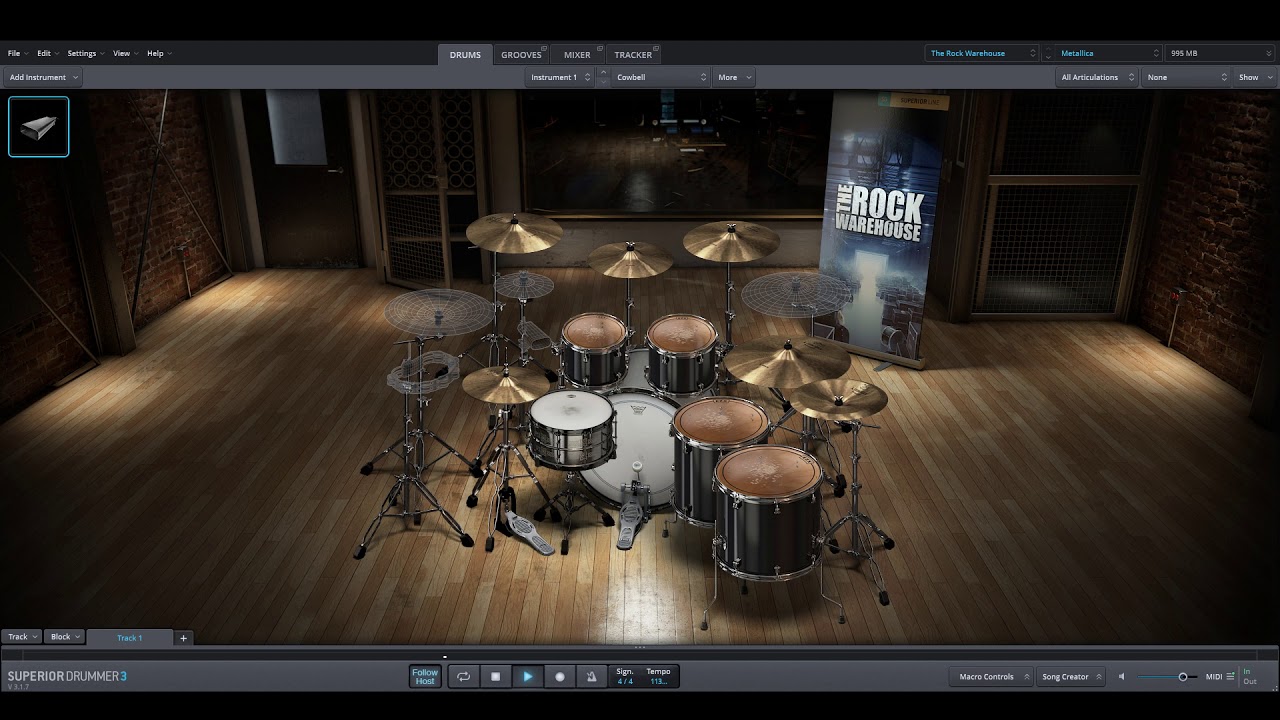This screenshot has width=1280, height=720.
Task: Click the hi-hat cymbal
Action: [506, 384]
